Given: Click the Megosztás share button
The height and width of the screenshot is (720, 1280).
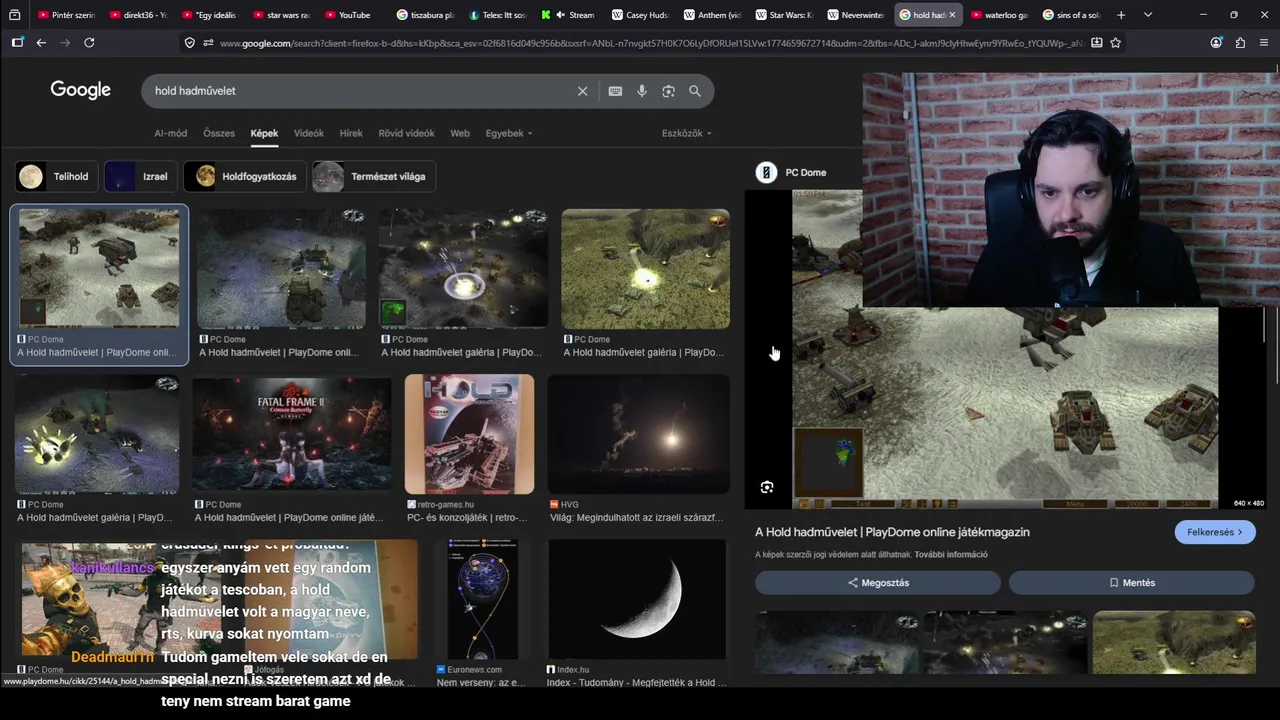Looking at the screenshot, I should click(878, 583).
